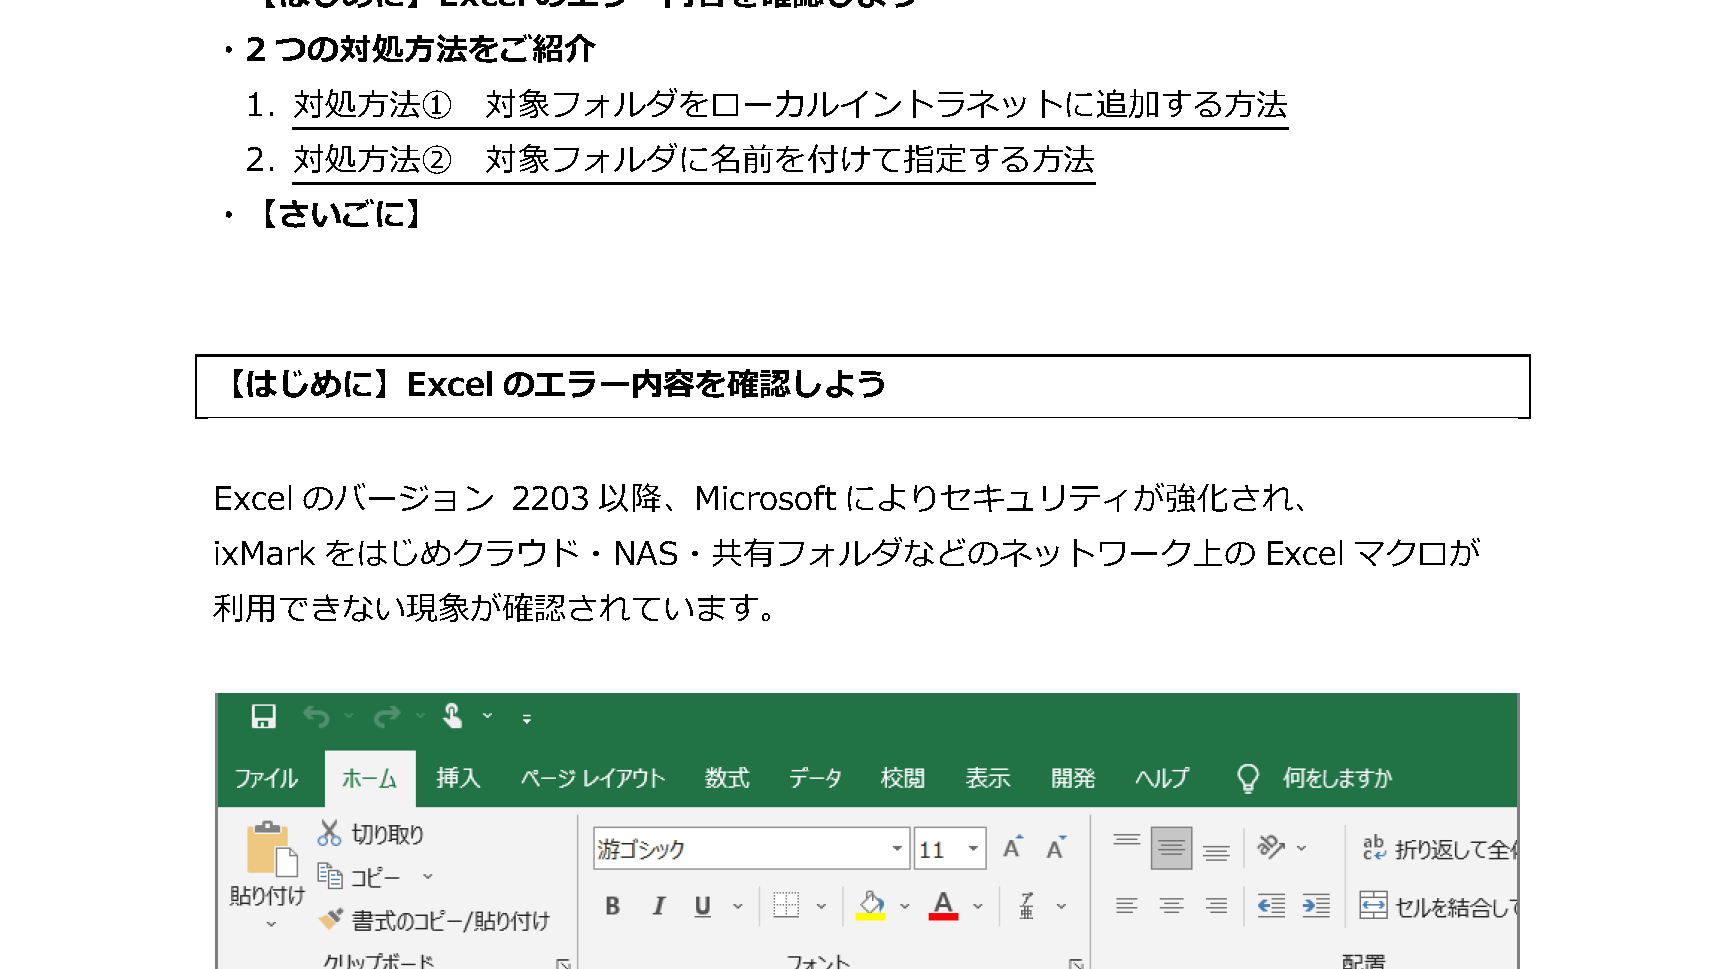
Task: Click the align left icon
Action: [1127, 906]
